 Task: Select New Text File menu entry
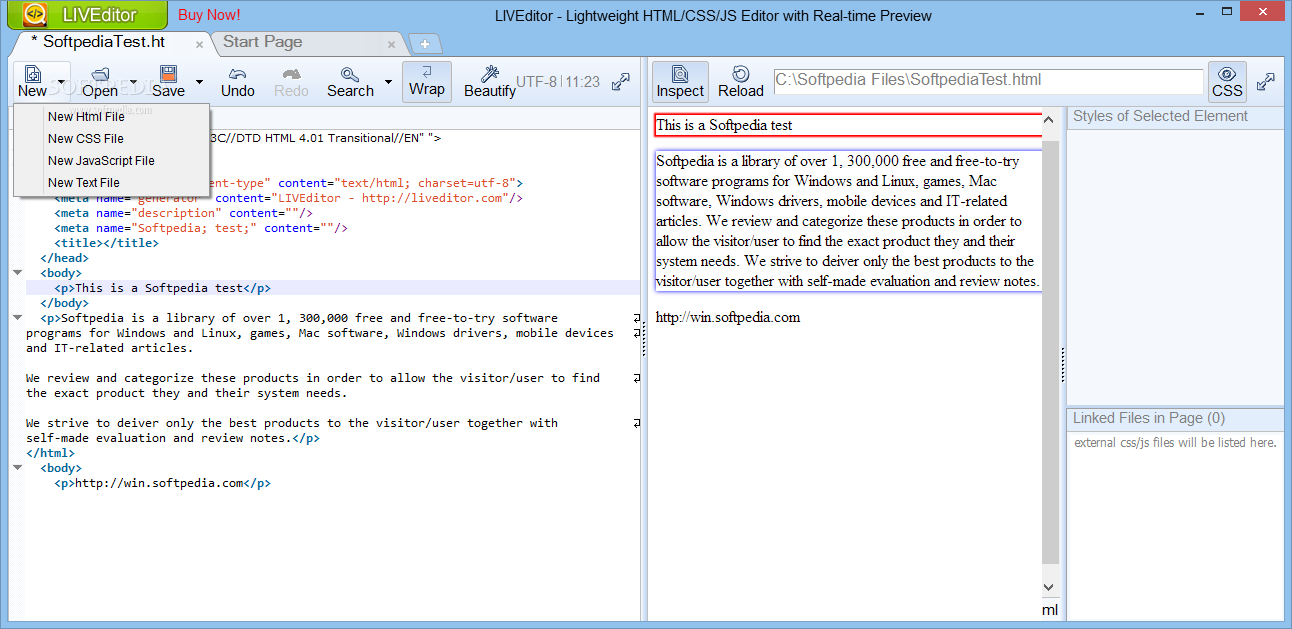point(112,182)
